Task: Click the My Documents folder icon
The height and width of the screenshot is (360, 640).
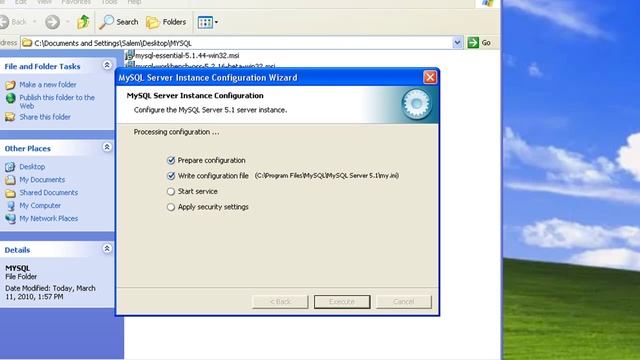Action: [x=10, y=180]
